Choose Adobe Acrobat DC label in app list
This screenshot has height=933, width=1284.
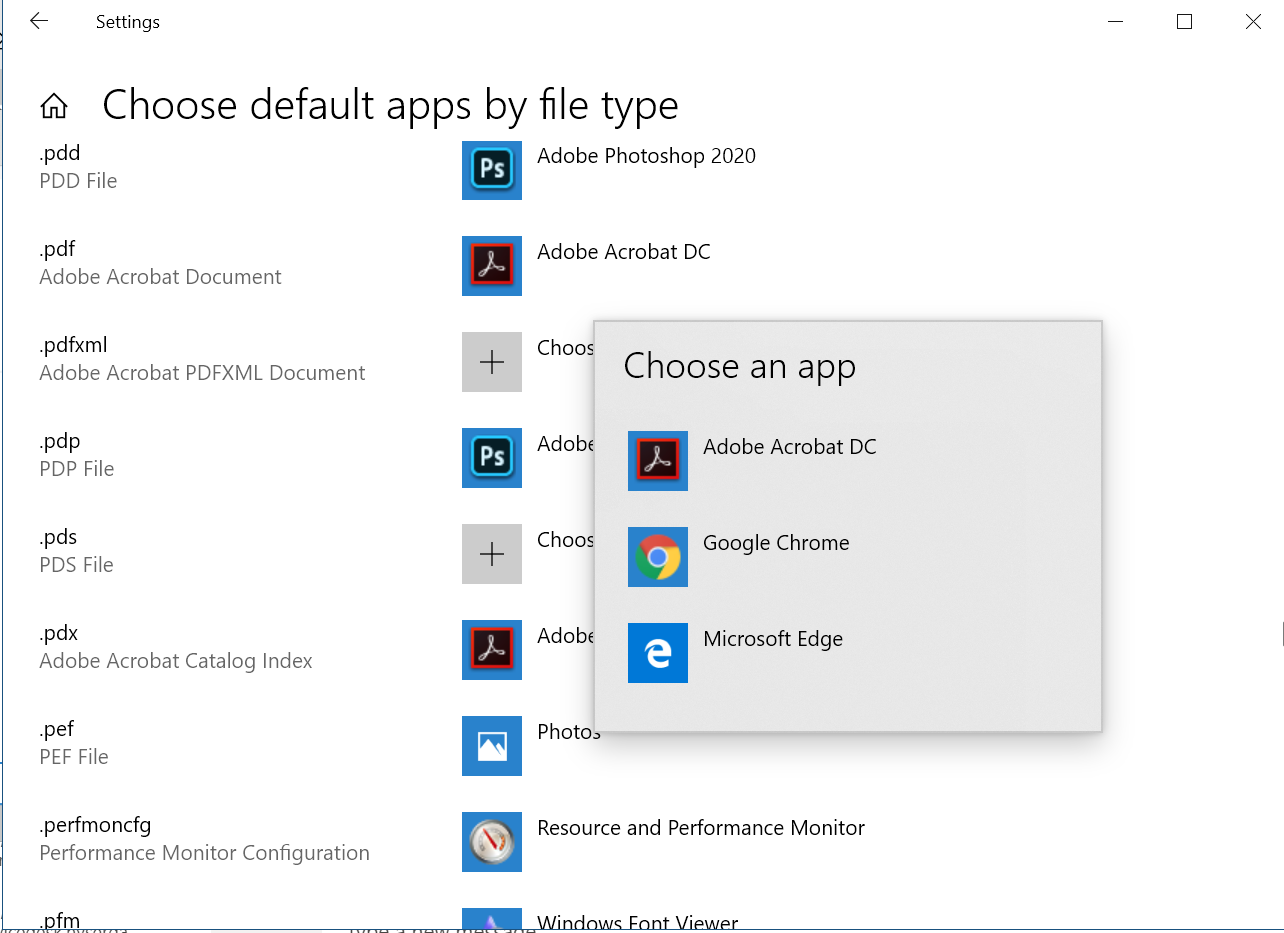[790, 447]
